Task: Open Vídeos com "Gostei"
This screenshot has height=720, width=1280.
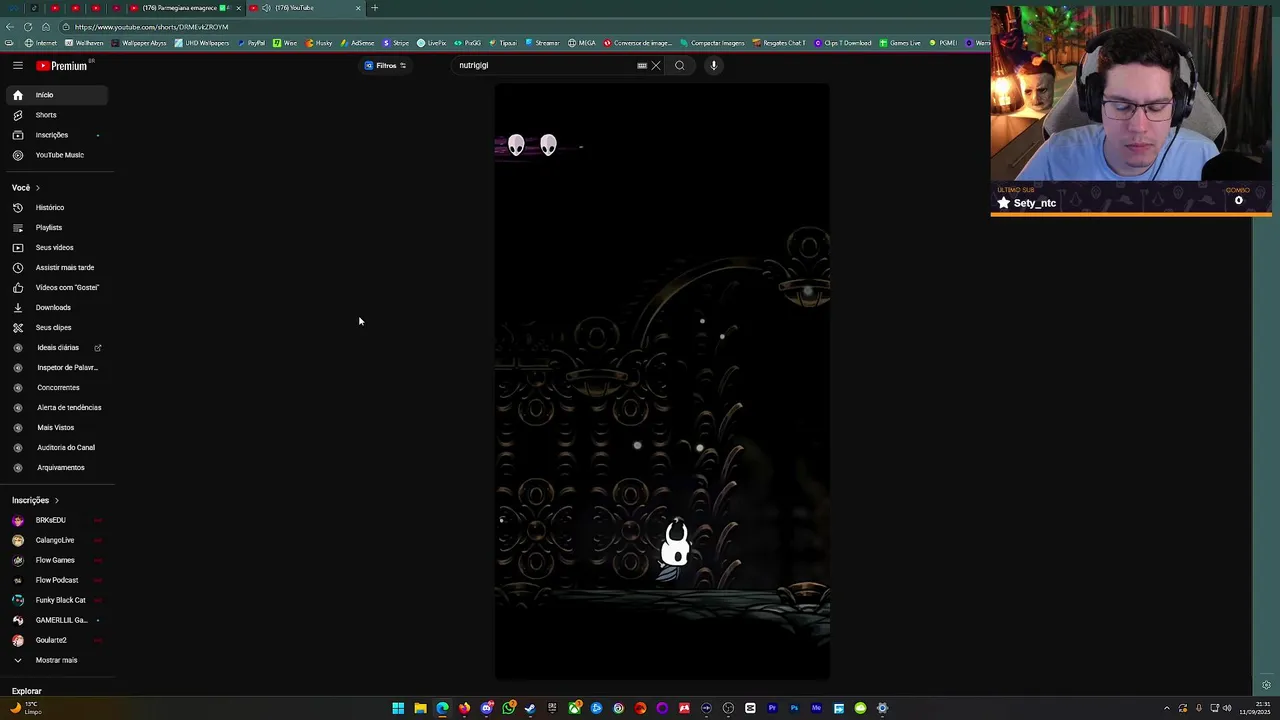Action: (x=55, y=288)
